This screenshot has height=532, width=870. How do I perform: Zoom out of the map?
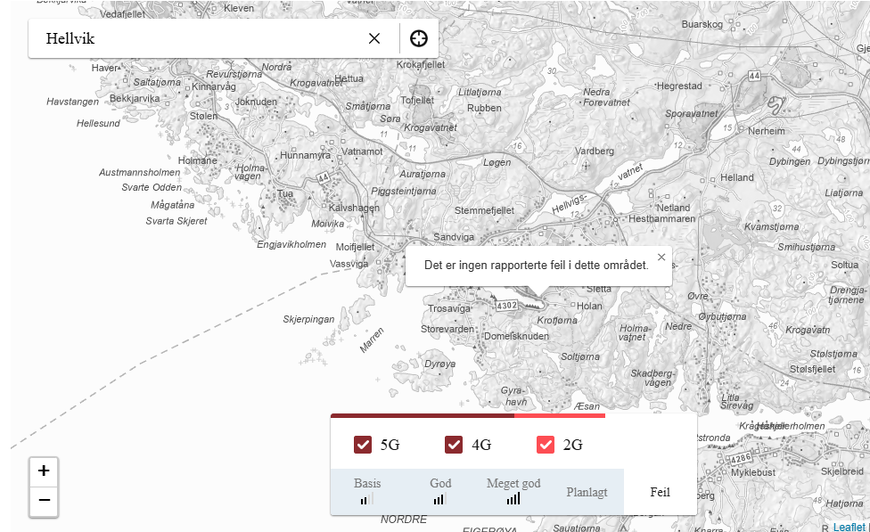pos(44,500)
